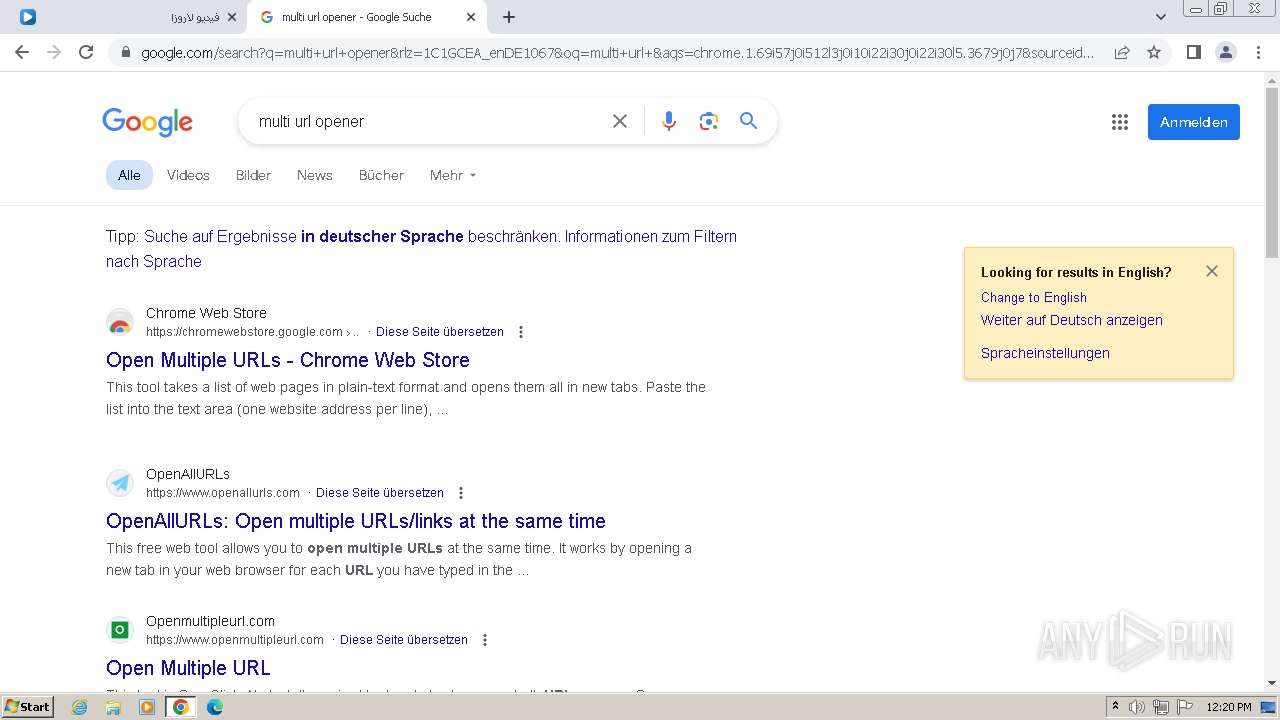The width and height of the screenshot is (1280, 720).
Task: Switch to the News results tab
Action: pyautogui.click(x=314, y=175)
